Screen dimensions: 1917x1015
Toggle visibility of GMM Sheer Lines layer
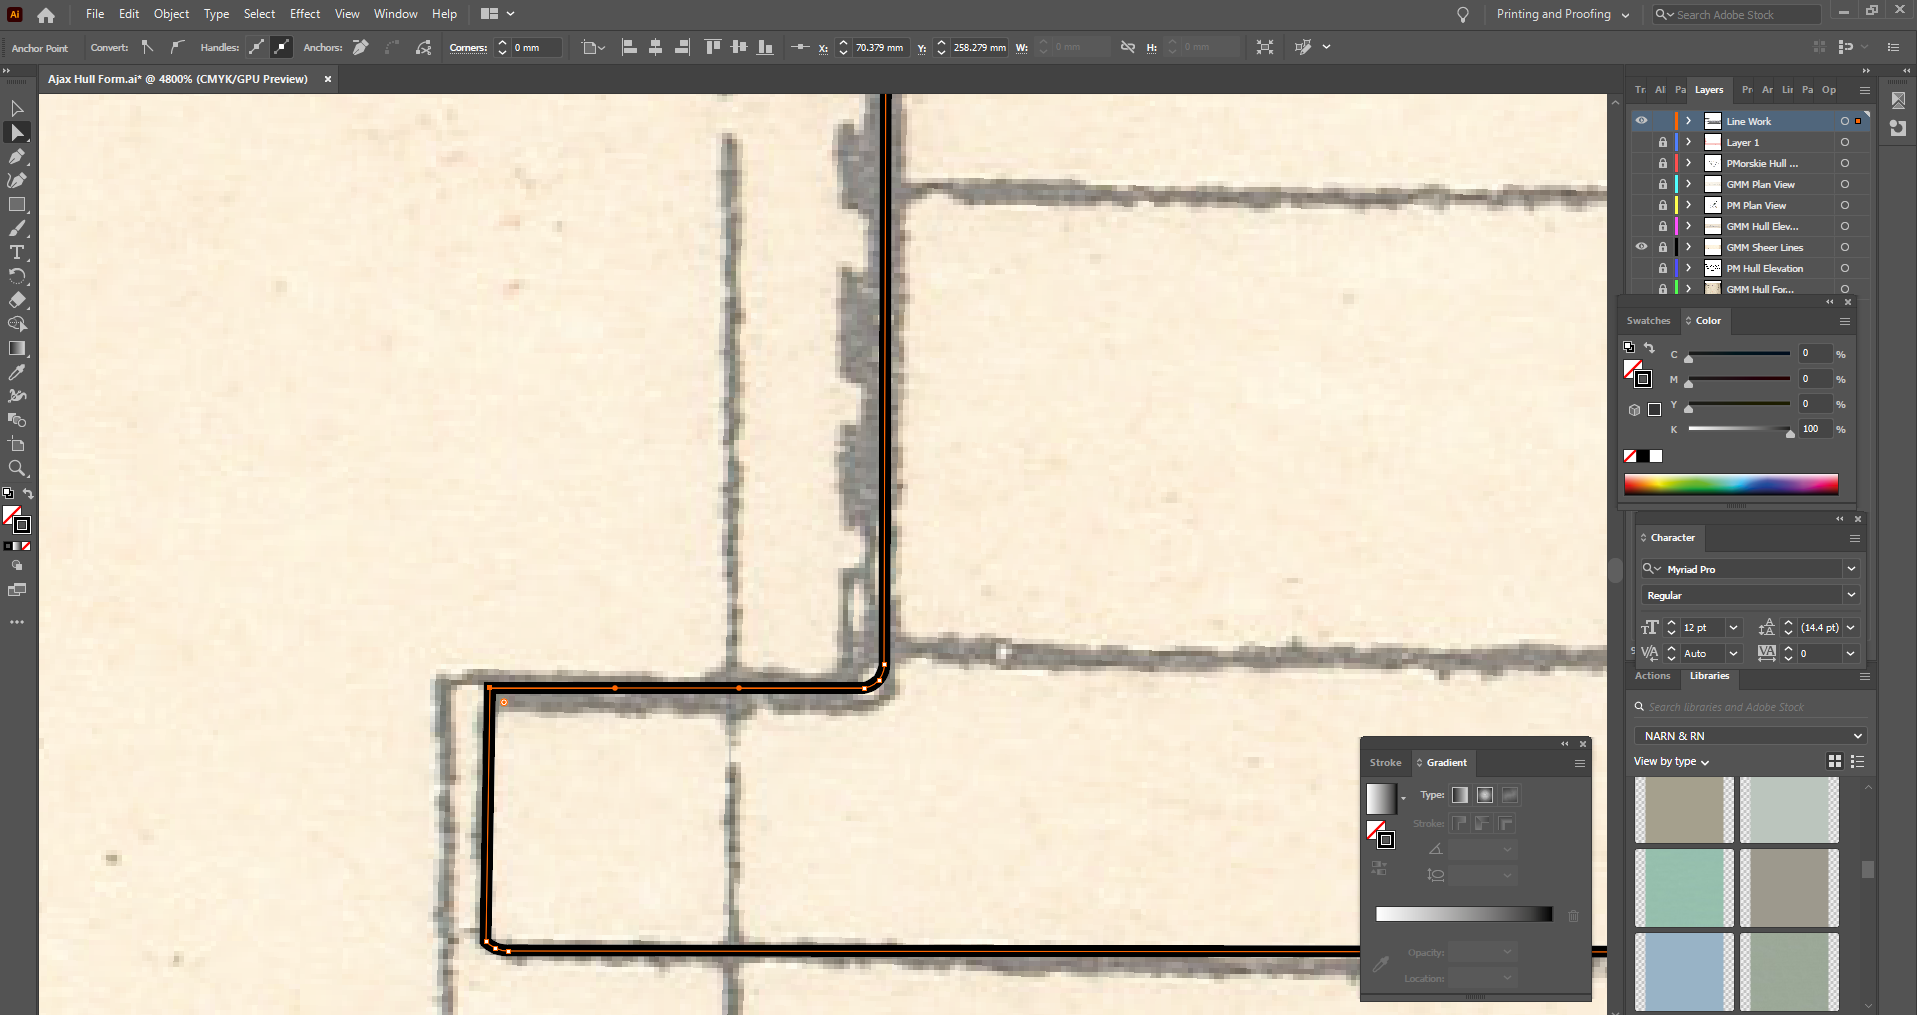tap(1641, 247)
